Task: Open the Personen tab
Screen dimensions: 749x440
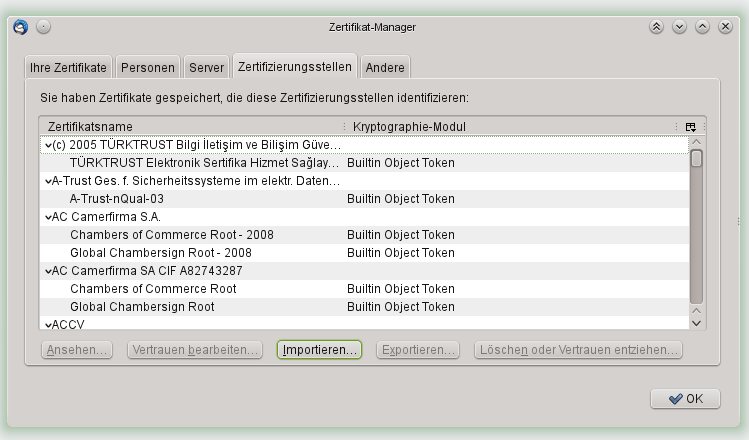Action: 147,68
